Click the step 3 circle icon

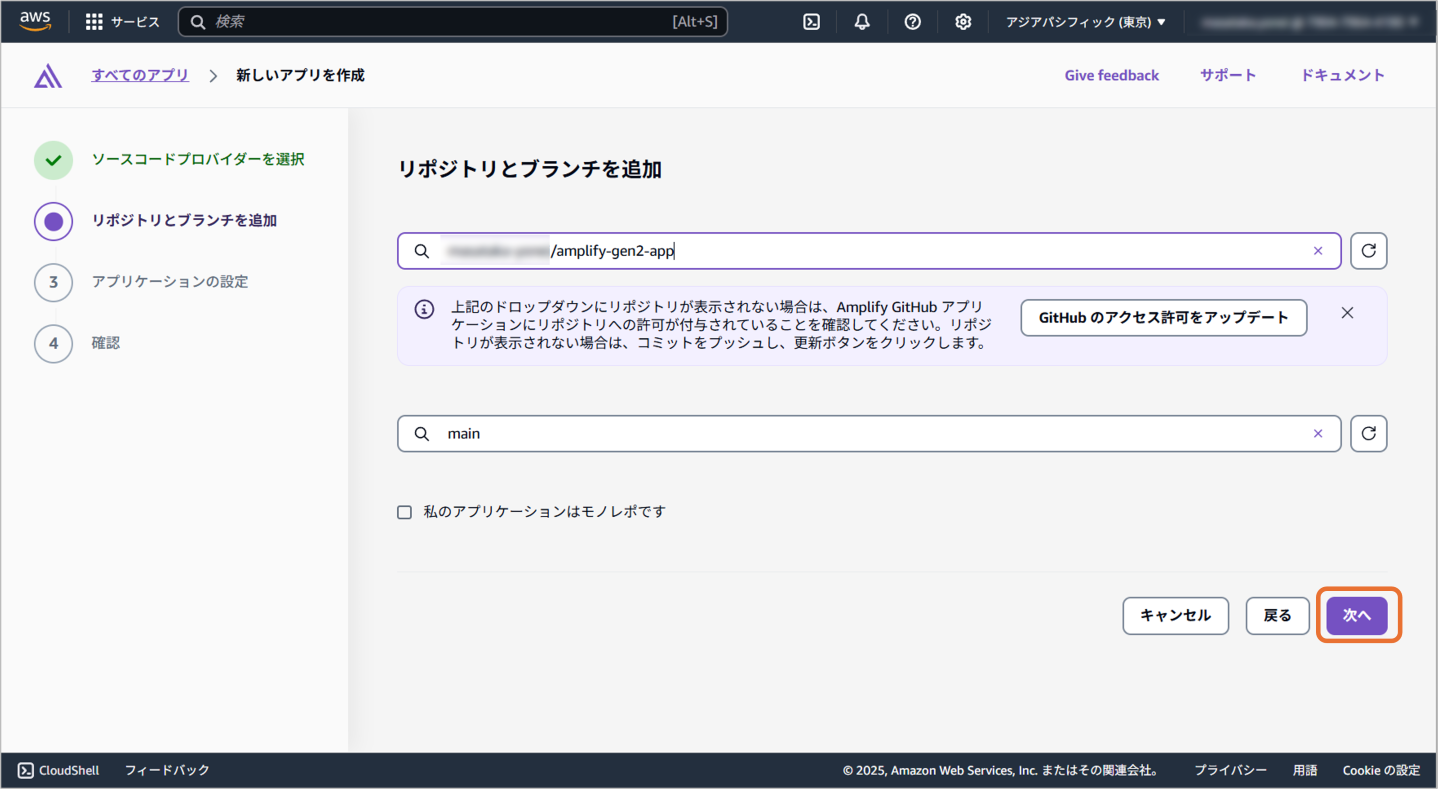(x=53, y=282)
